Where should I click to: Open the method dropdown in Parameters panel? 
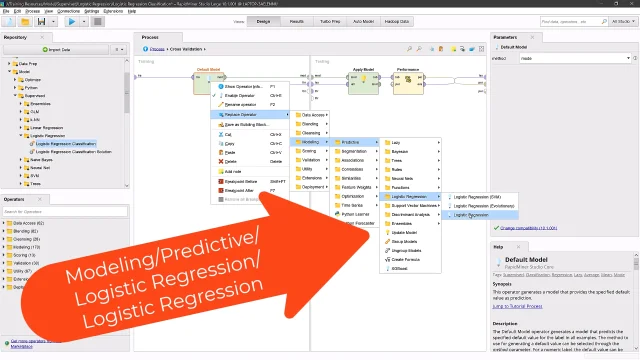tap(576, 58)
